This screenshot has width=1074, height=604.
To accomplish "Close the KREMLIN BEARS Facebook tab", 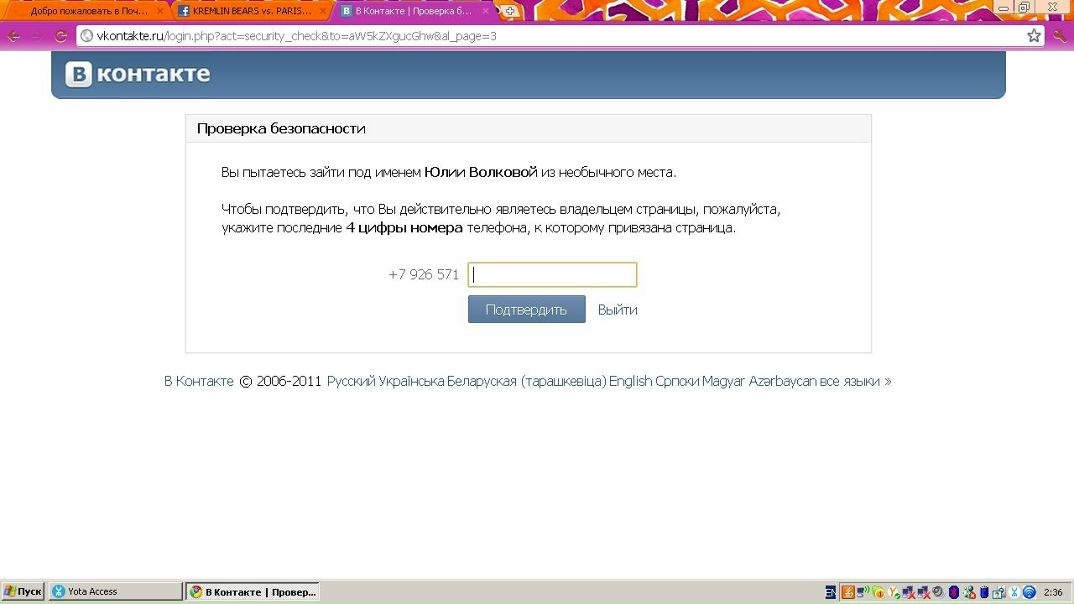I will [323, 11].
